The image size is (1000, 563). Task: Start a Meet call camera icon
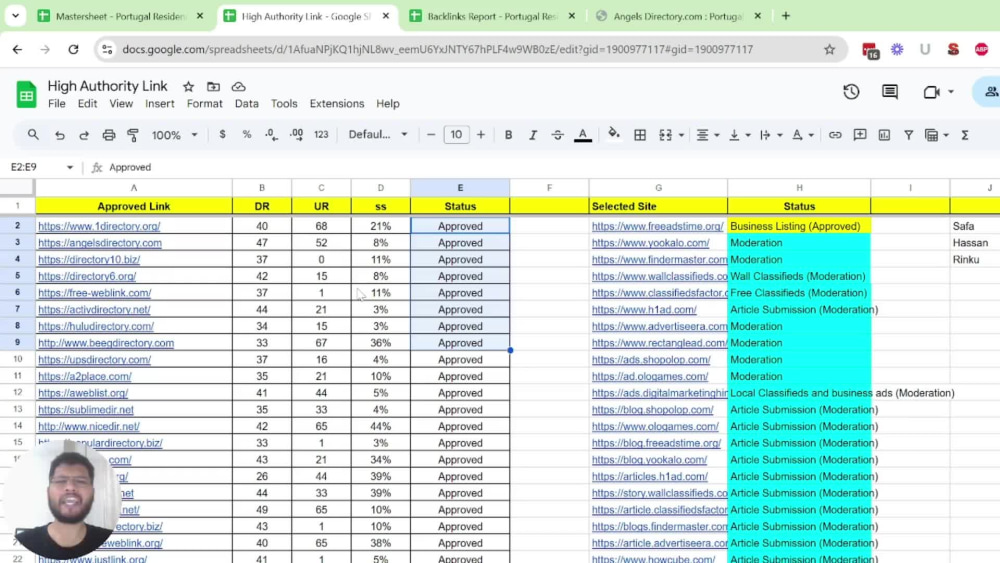(x=931, y=92)
